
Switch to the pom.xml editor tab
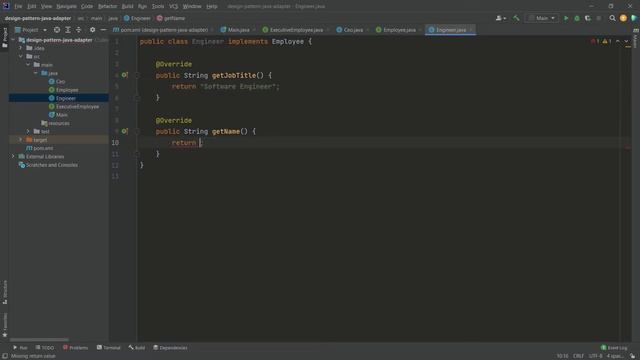point(163,30)
